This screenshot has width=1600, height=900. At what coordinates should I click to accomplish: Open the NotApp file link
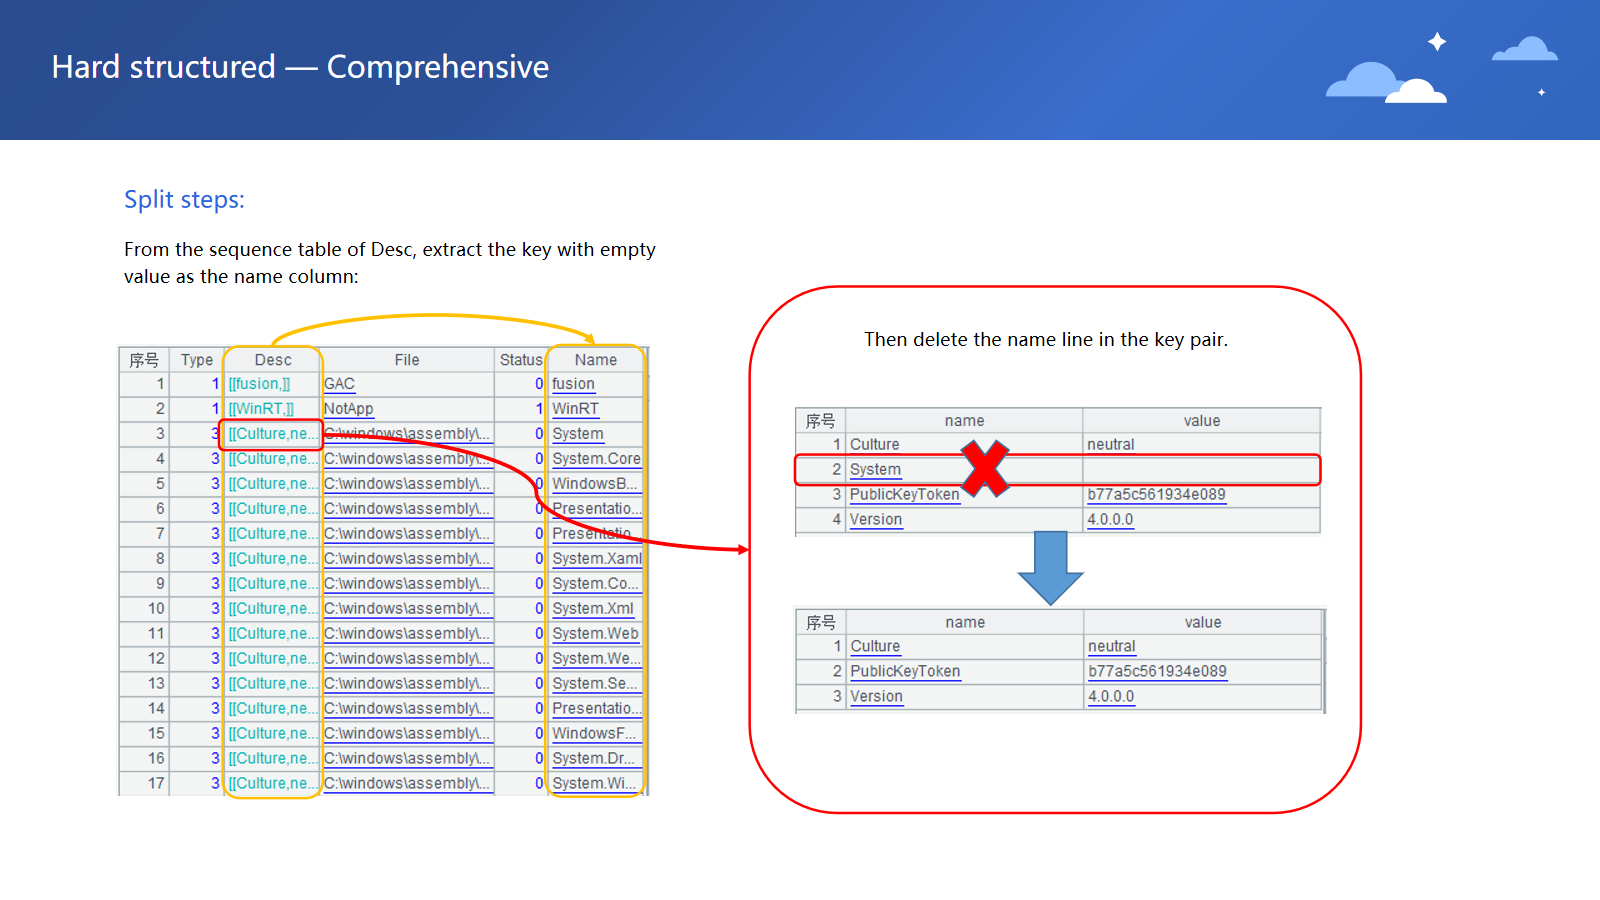348,409
